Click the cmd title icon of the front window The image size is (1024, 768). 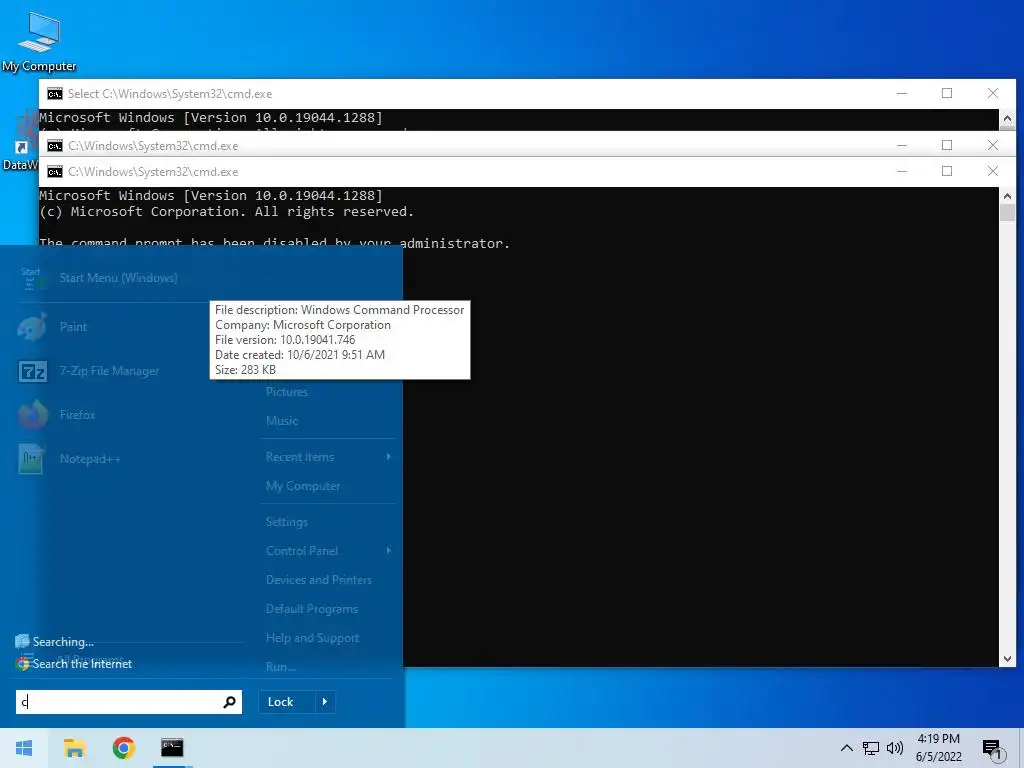(55, 172)
